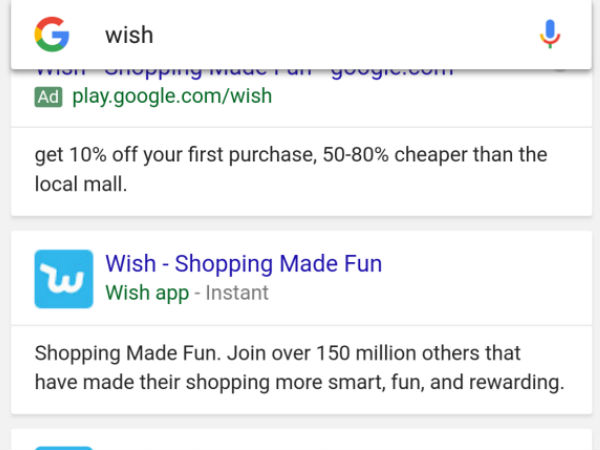Image resolution: width=600 pixels, height=450 pixels.
Task: Open "Wish - Shopping Made Fun" result title
Action: (x=243, y=264)
